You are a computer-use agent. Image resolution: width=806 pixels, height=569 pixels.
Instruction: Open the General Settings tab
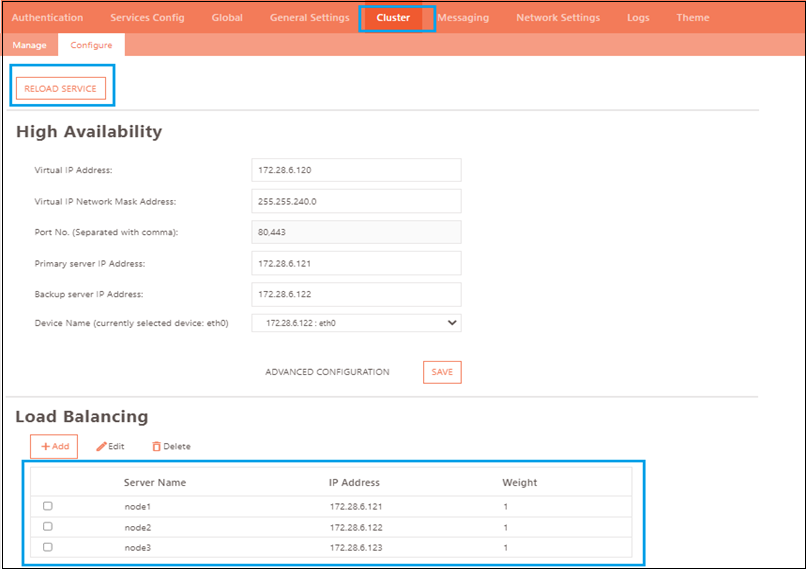(309, 17)
